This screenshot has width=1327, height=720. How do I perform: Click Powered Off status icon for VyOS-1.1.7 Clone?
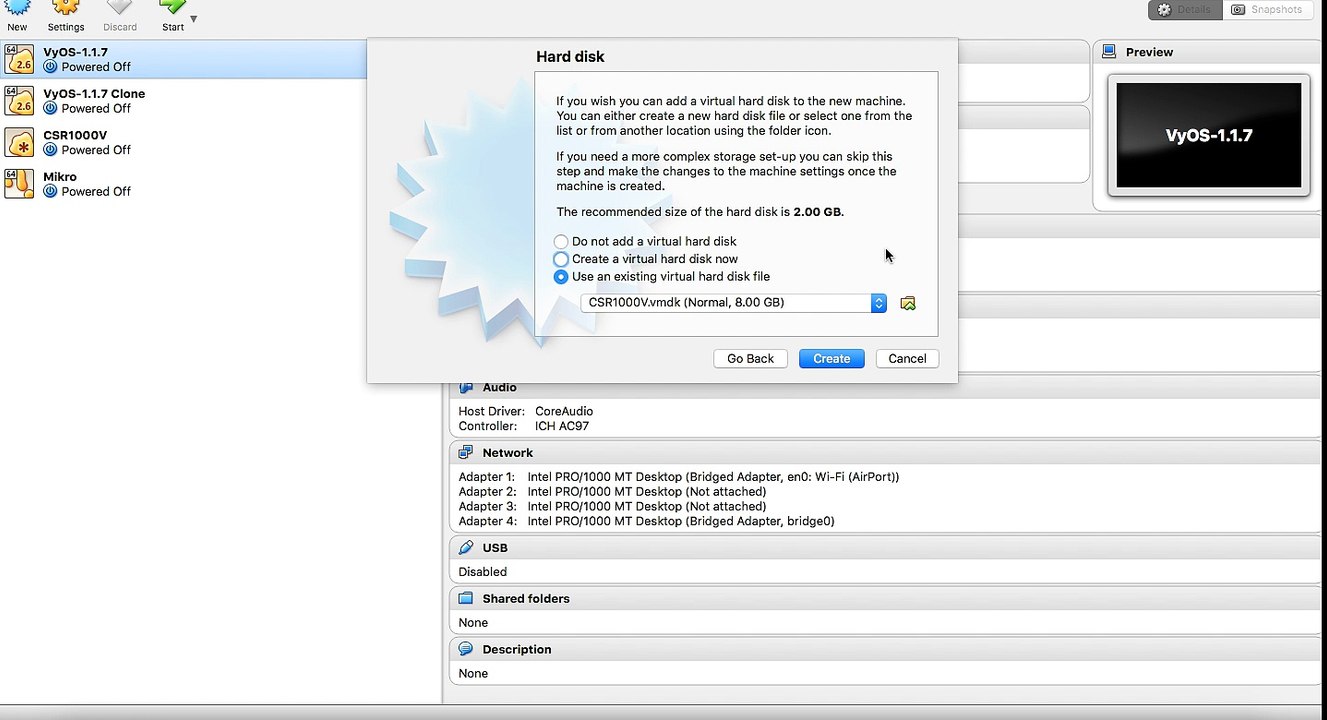50,108
